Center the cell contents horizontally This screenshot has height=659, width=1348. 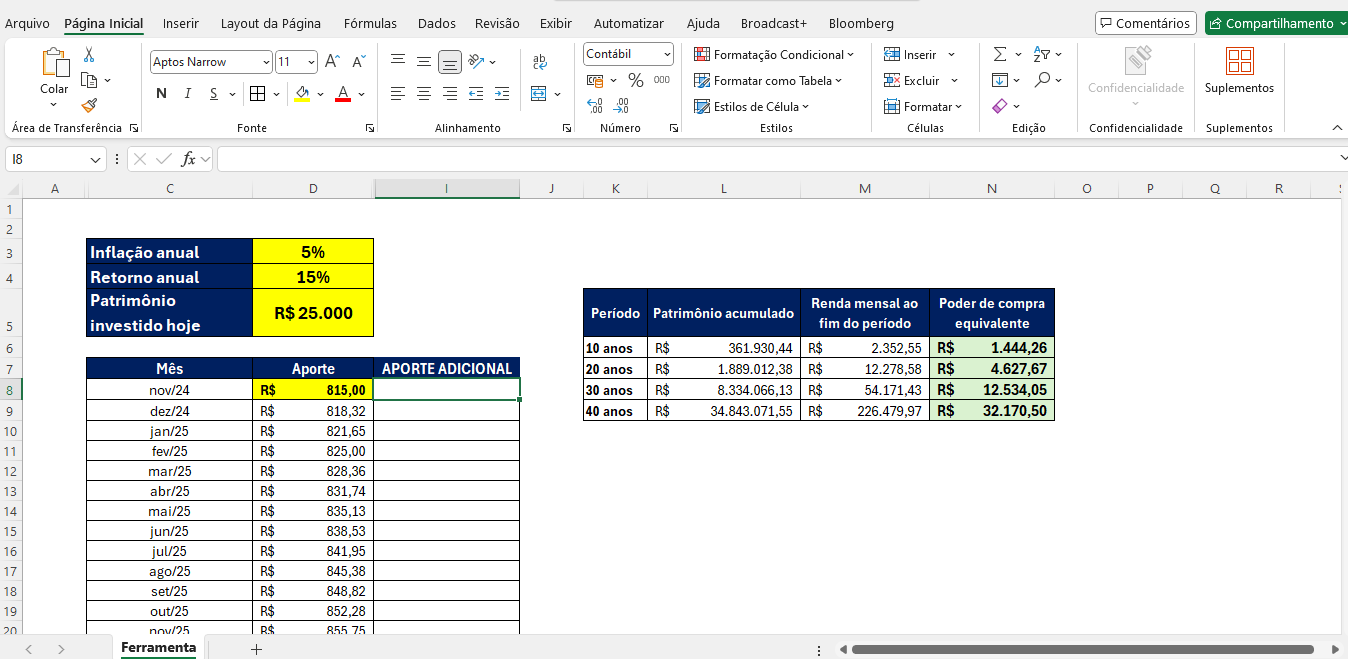[424, 94]
